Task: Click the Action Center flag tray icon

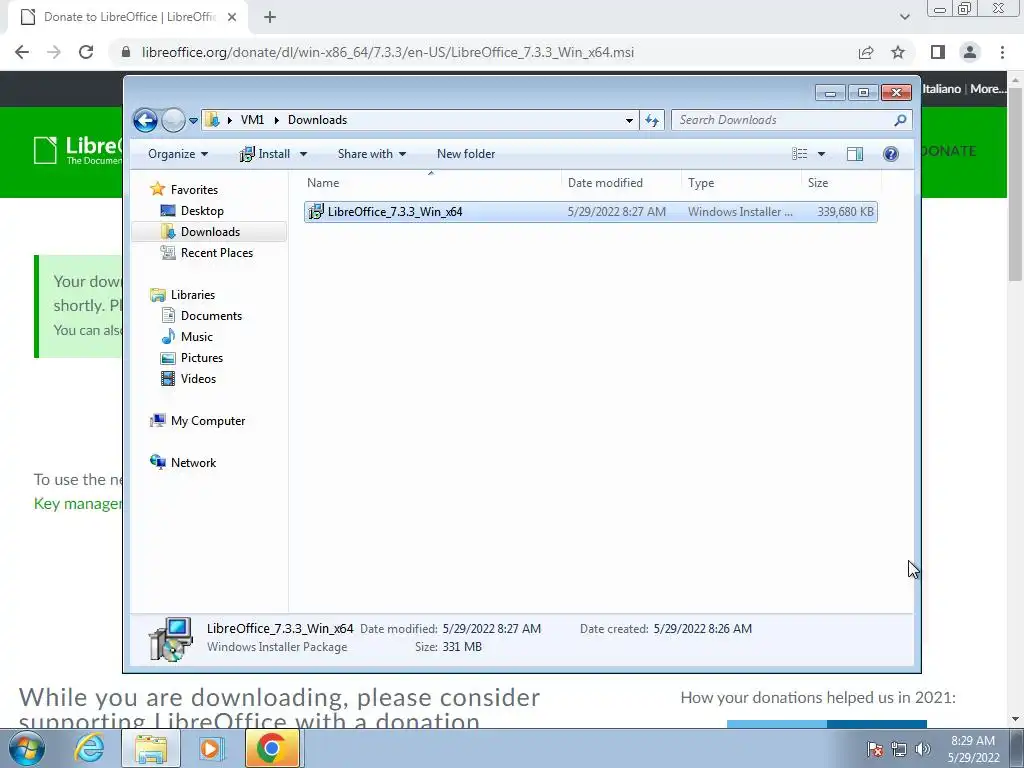Action: point(875,749)
